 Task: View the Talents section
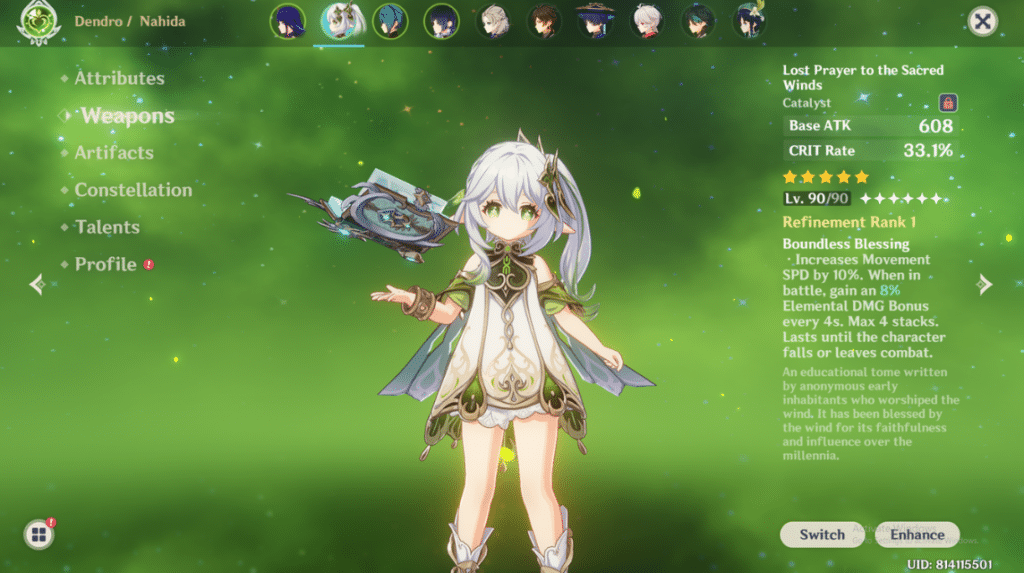[107, 227]
